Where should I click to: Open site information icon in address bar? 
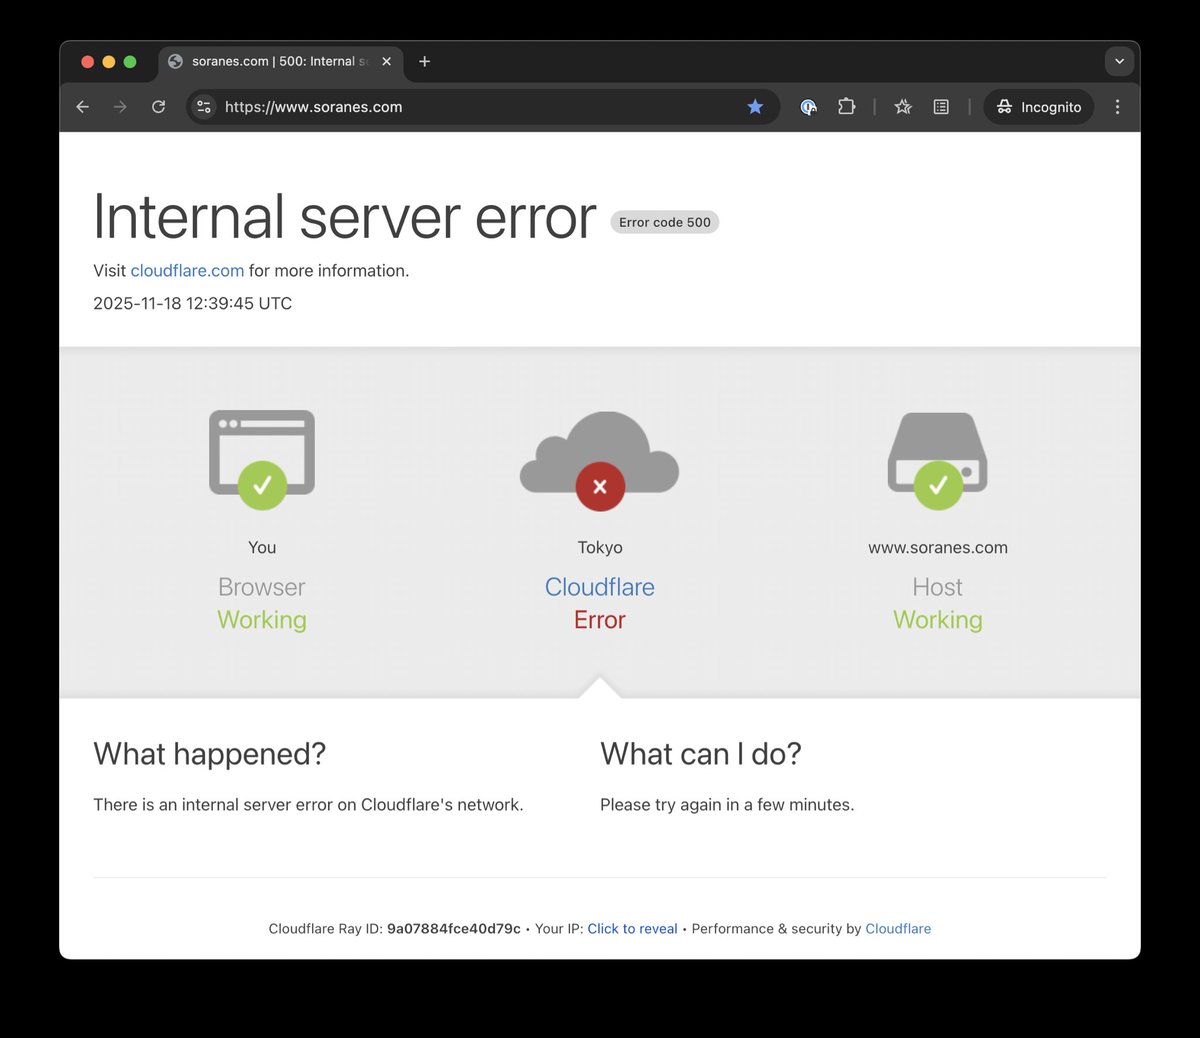(x=204, y=107)
